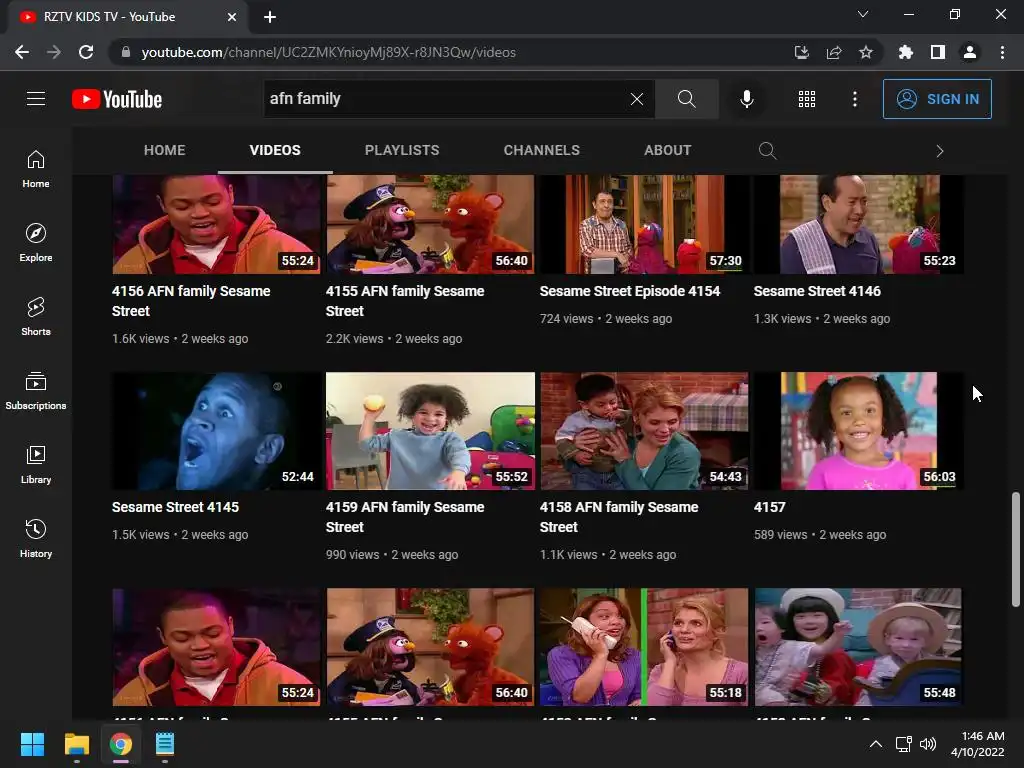Switch to the CHANNELS tab
Viewport: 1024px width, 768px height.
[541, 150]
